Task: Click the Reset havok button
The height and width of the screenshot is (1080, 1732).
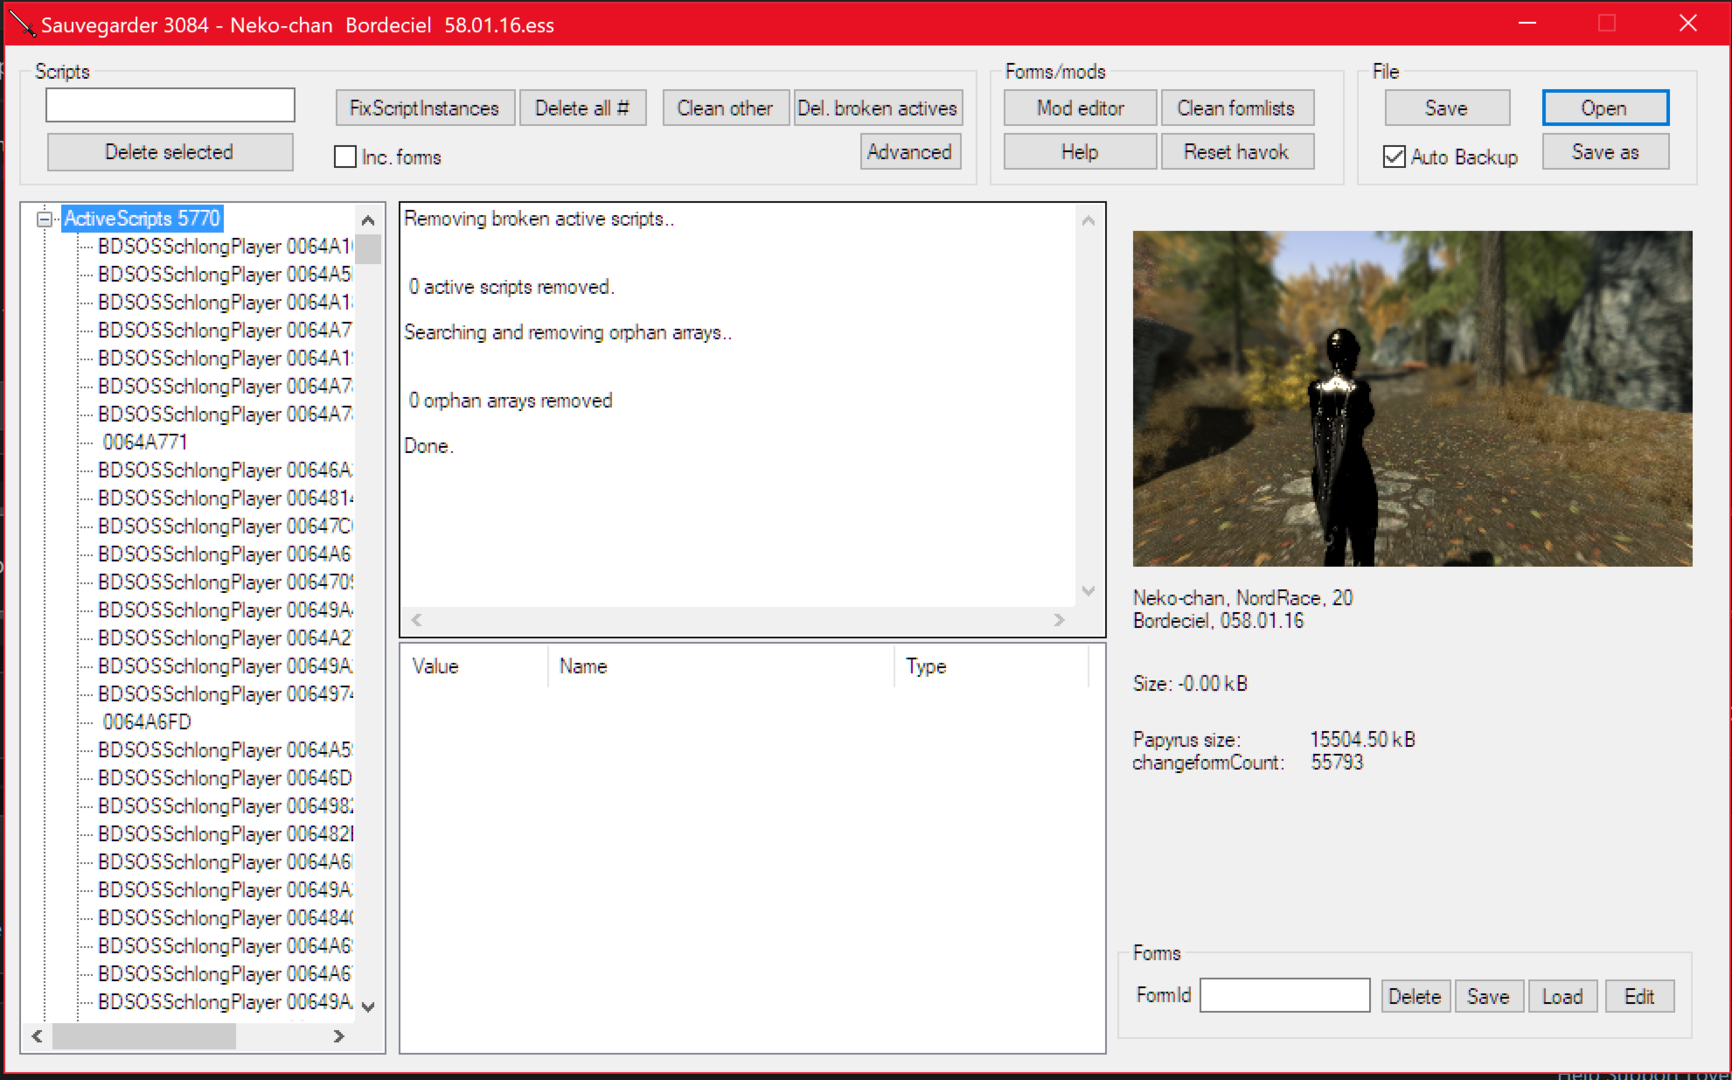Action: (x=1237, y=152)
